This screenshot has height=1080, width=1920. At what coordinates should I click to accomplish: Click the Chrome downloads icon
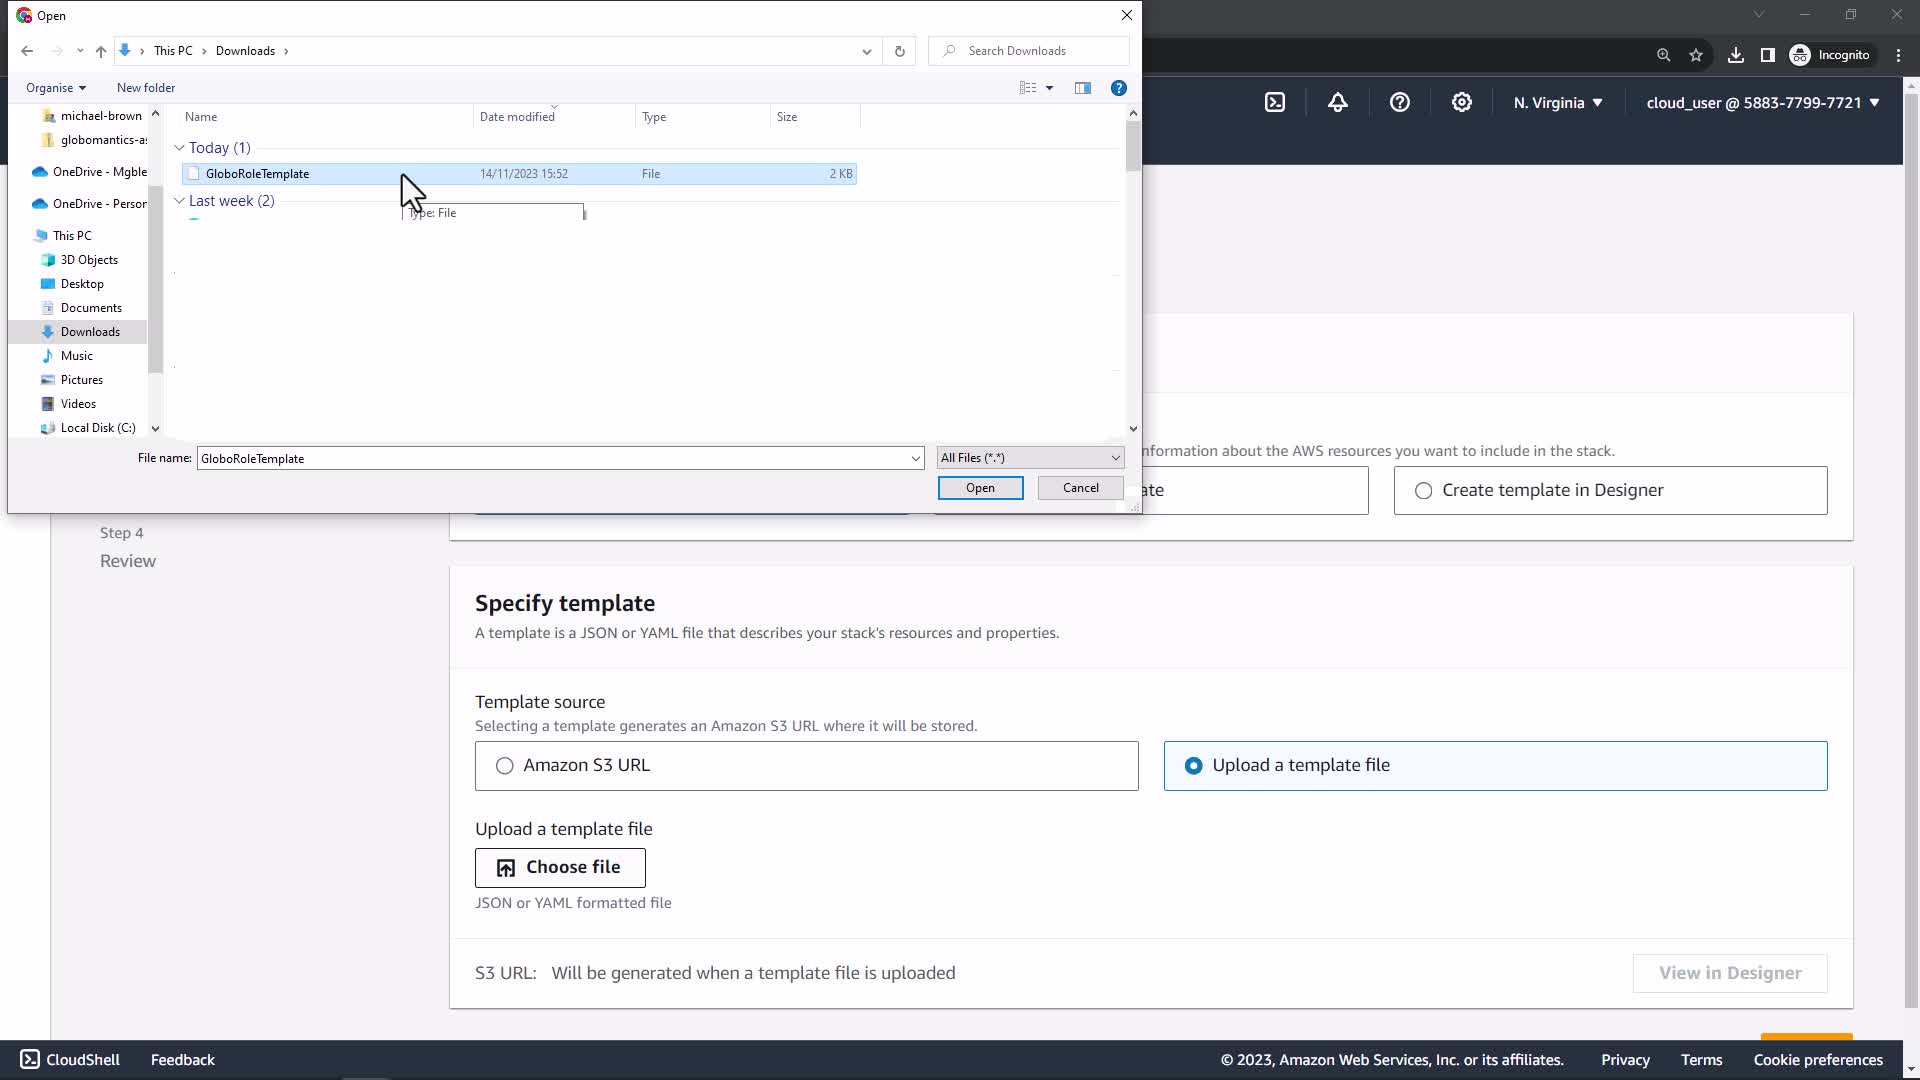[x=1735, y=55]
